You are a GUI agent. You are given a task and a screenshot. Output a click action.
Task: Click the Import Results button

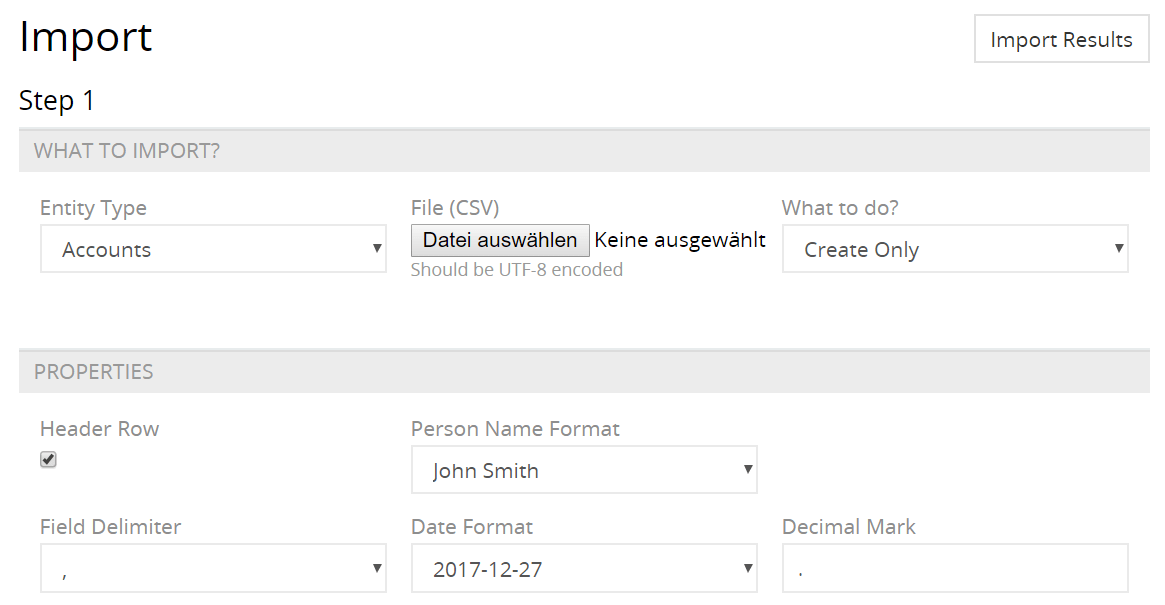point(1061,40)
